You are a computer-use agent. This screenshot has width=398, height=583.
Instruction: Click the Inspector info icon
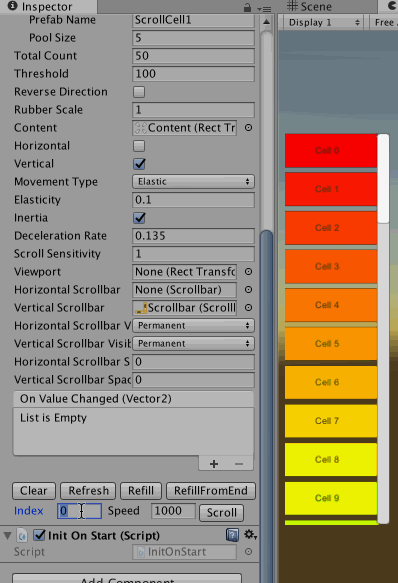click(x=12, y=6)
